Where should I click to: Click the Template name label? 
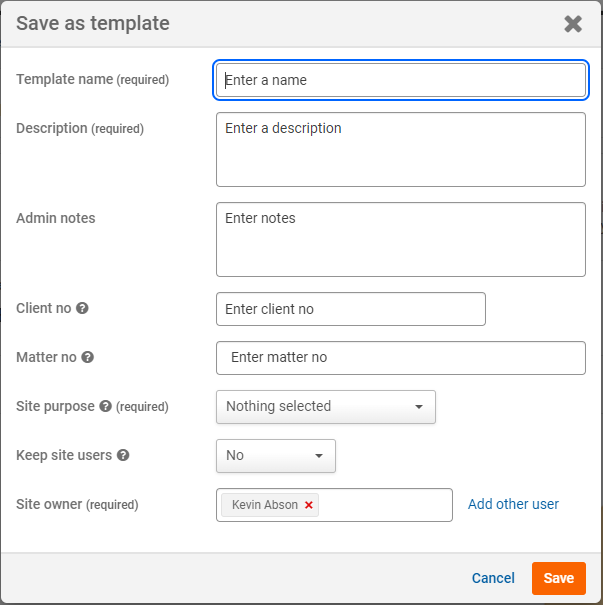point(64,79)
